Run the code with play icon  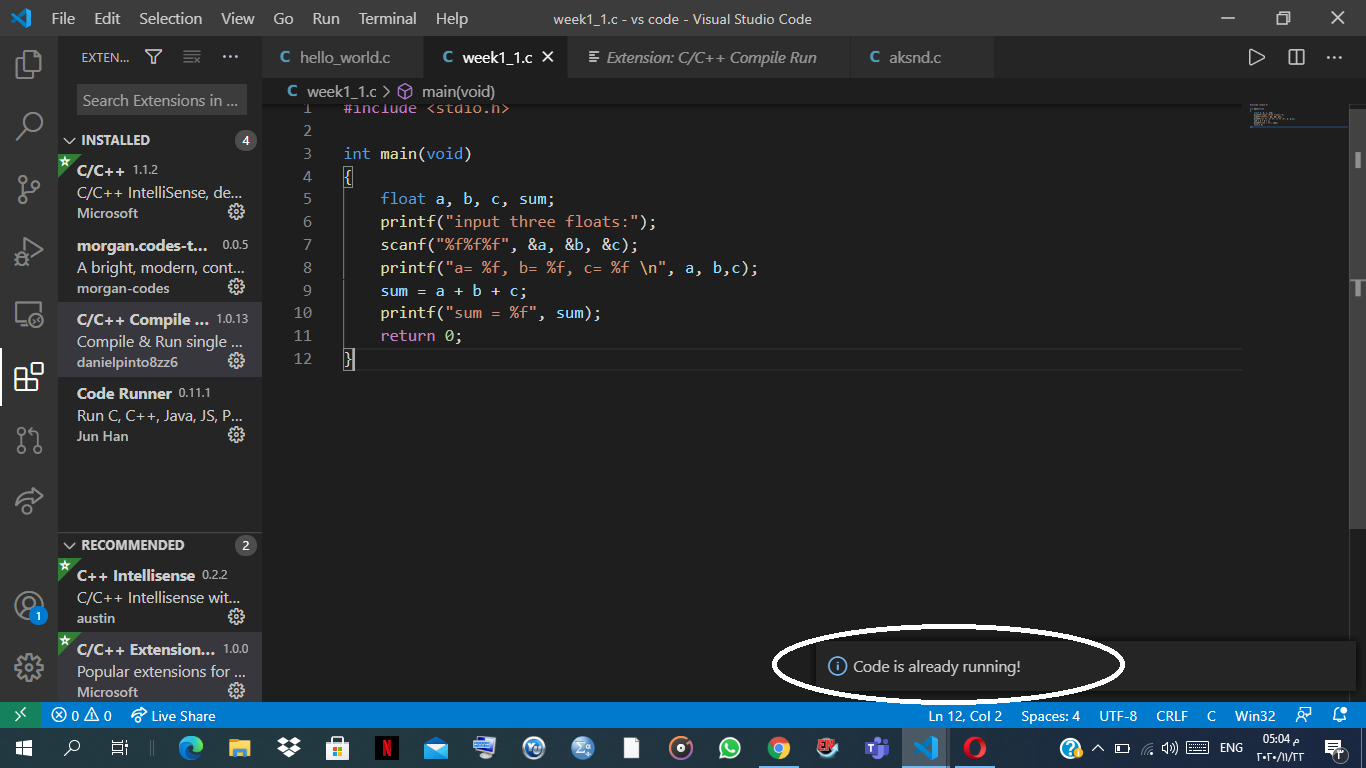(x=1257, y=57)
